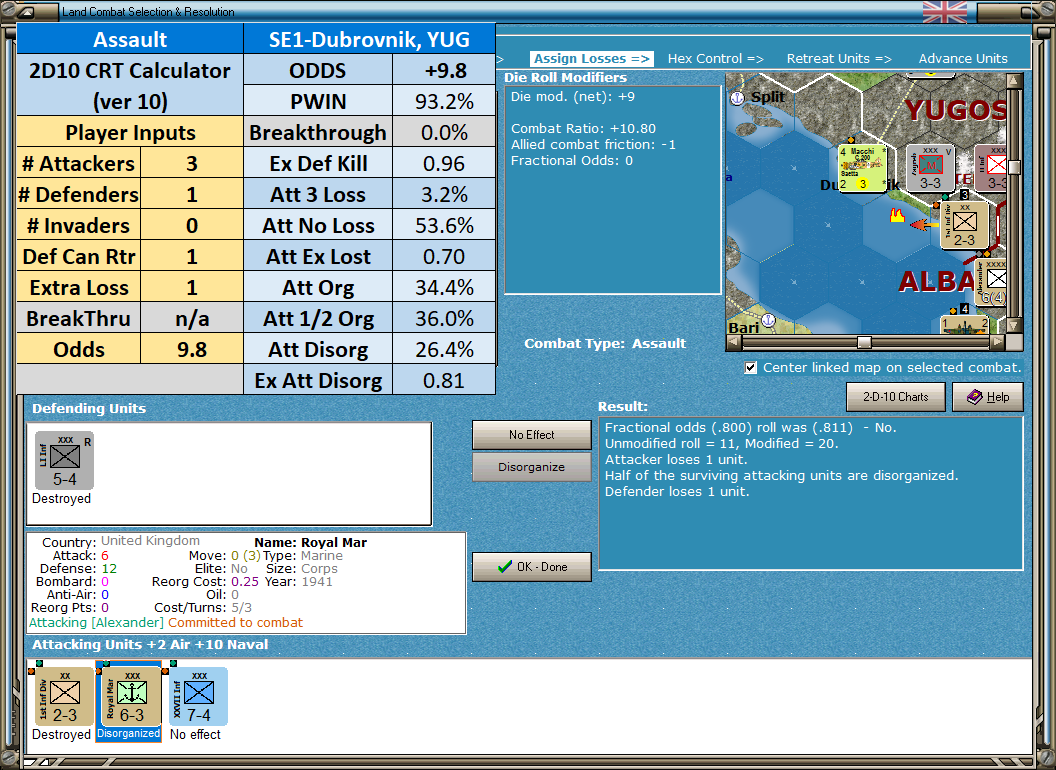1056x770 pixels.
Task: Click the 6(4) unit counter near Albania
Action: 993,282
